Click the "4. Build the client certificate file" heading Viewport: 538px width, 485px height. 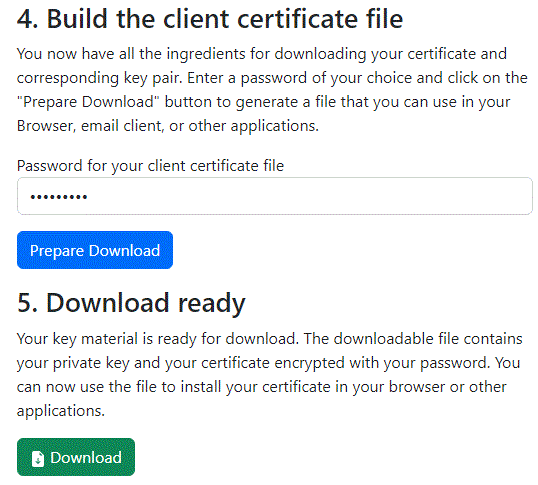(x=210, y=19)
